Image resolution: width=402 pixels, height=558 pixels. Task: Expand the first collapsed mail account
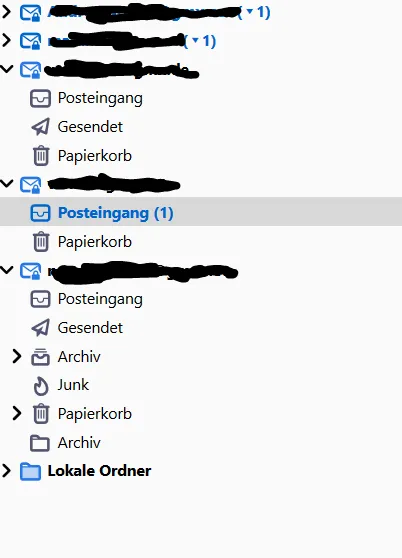(x=6, y=12)
